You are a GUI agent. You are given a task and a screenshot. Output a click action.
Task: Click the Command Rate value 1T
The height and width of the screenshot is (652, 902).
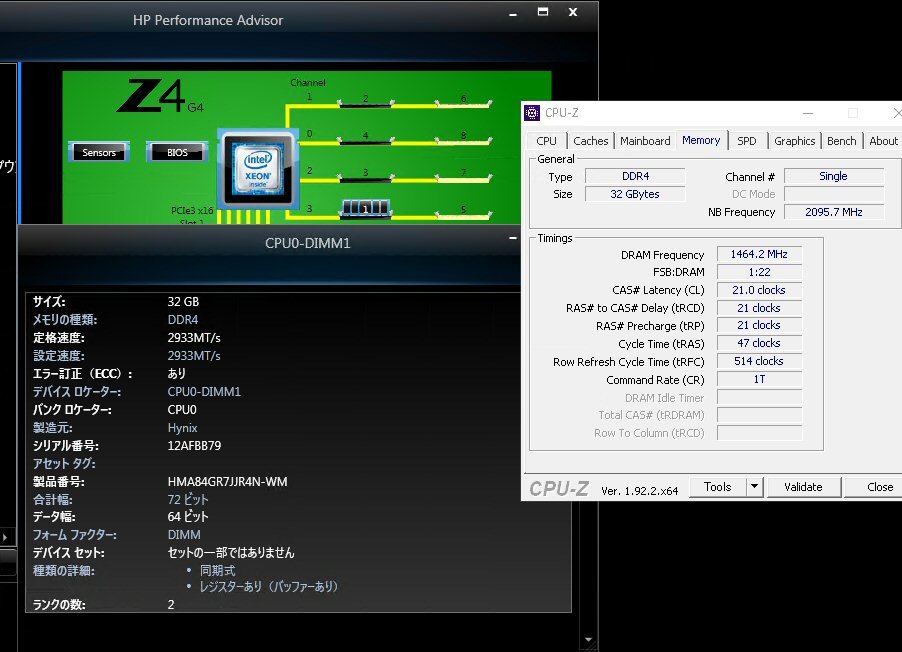coord(759,379)
